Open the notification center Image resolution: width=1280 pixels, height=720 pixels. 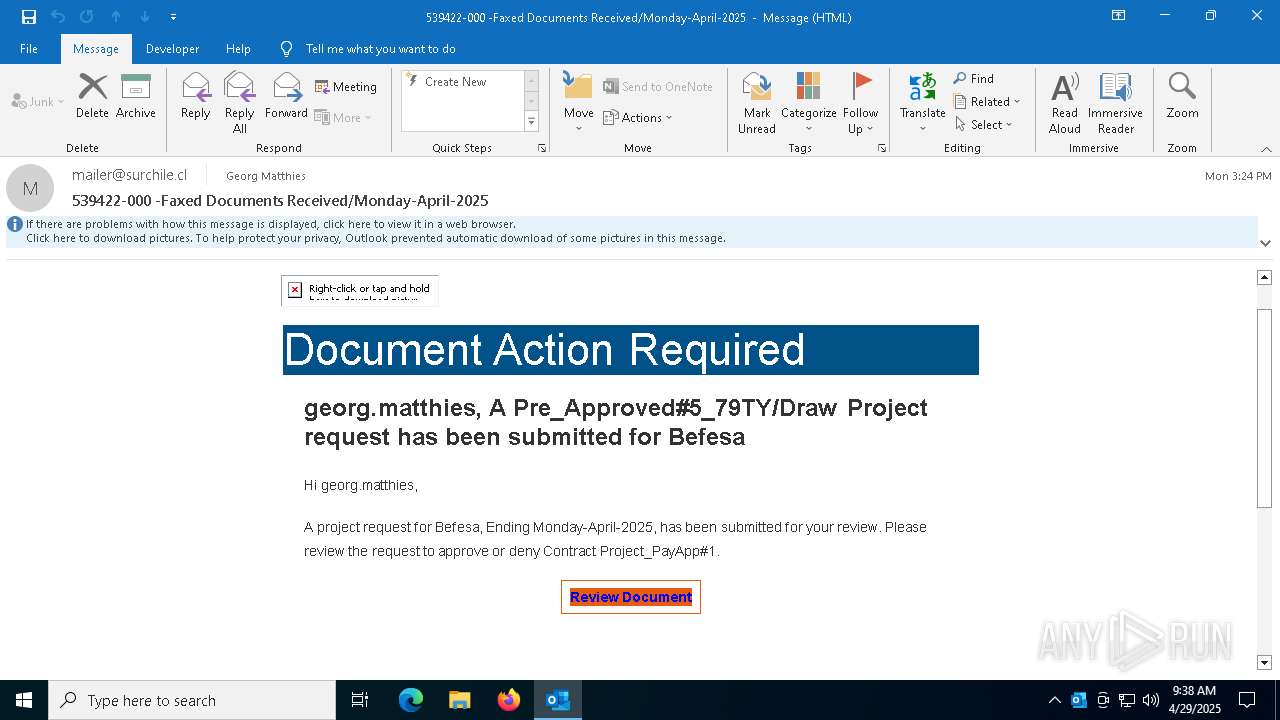pyautogui.click(x=1247, y=700)
